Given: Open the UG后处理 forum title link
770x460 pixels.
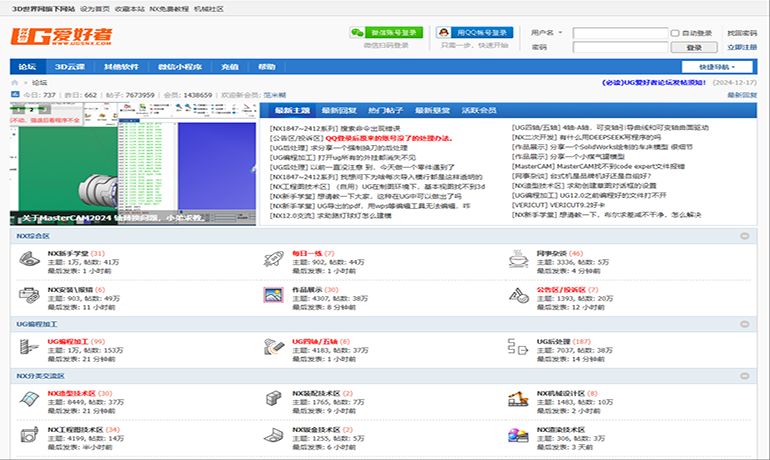Looking at the screenshot, I should click(x=553, y=341).
